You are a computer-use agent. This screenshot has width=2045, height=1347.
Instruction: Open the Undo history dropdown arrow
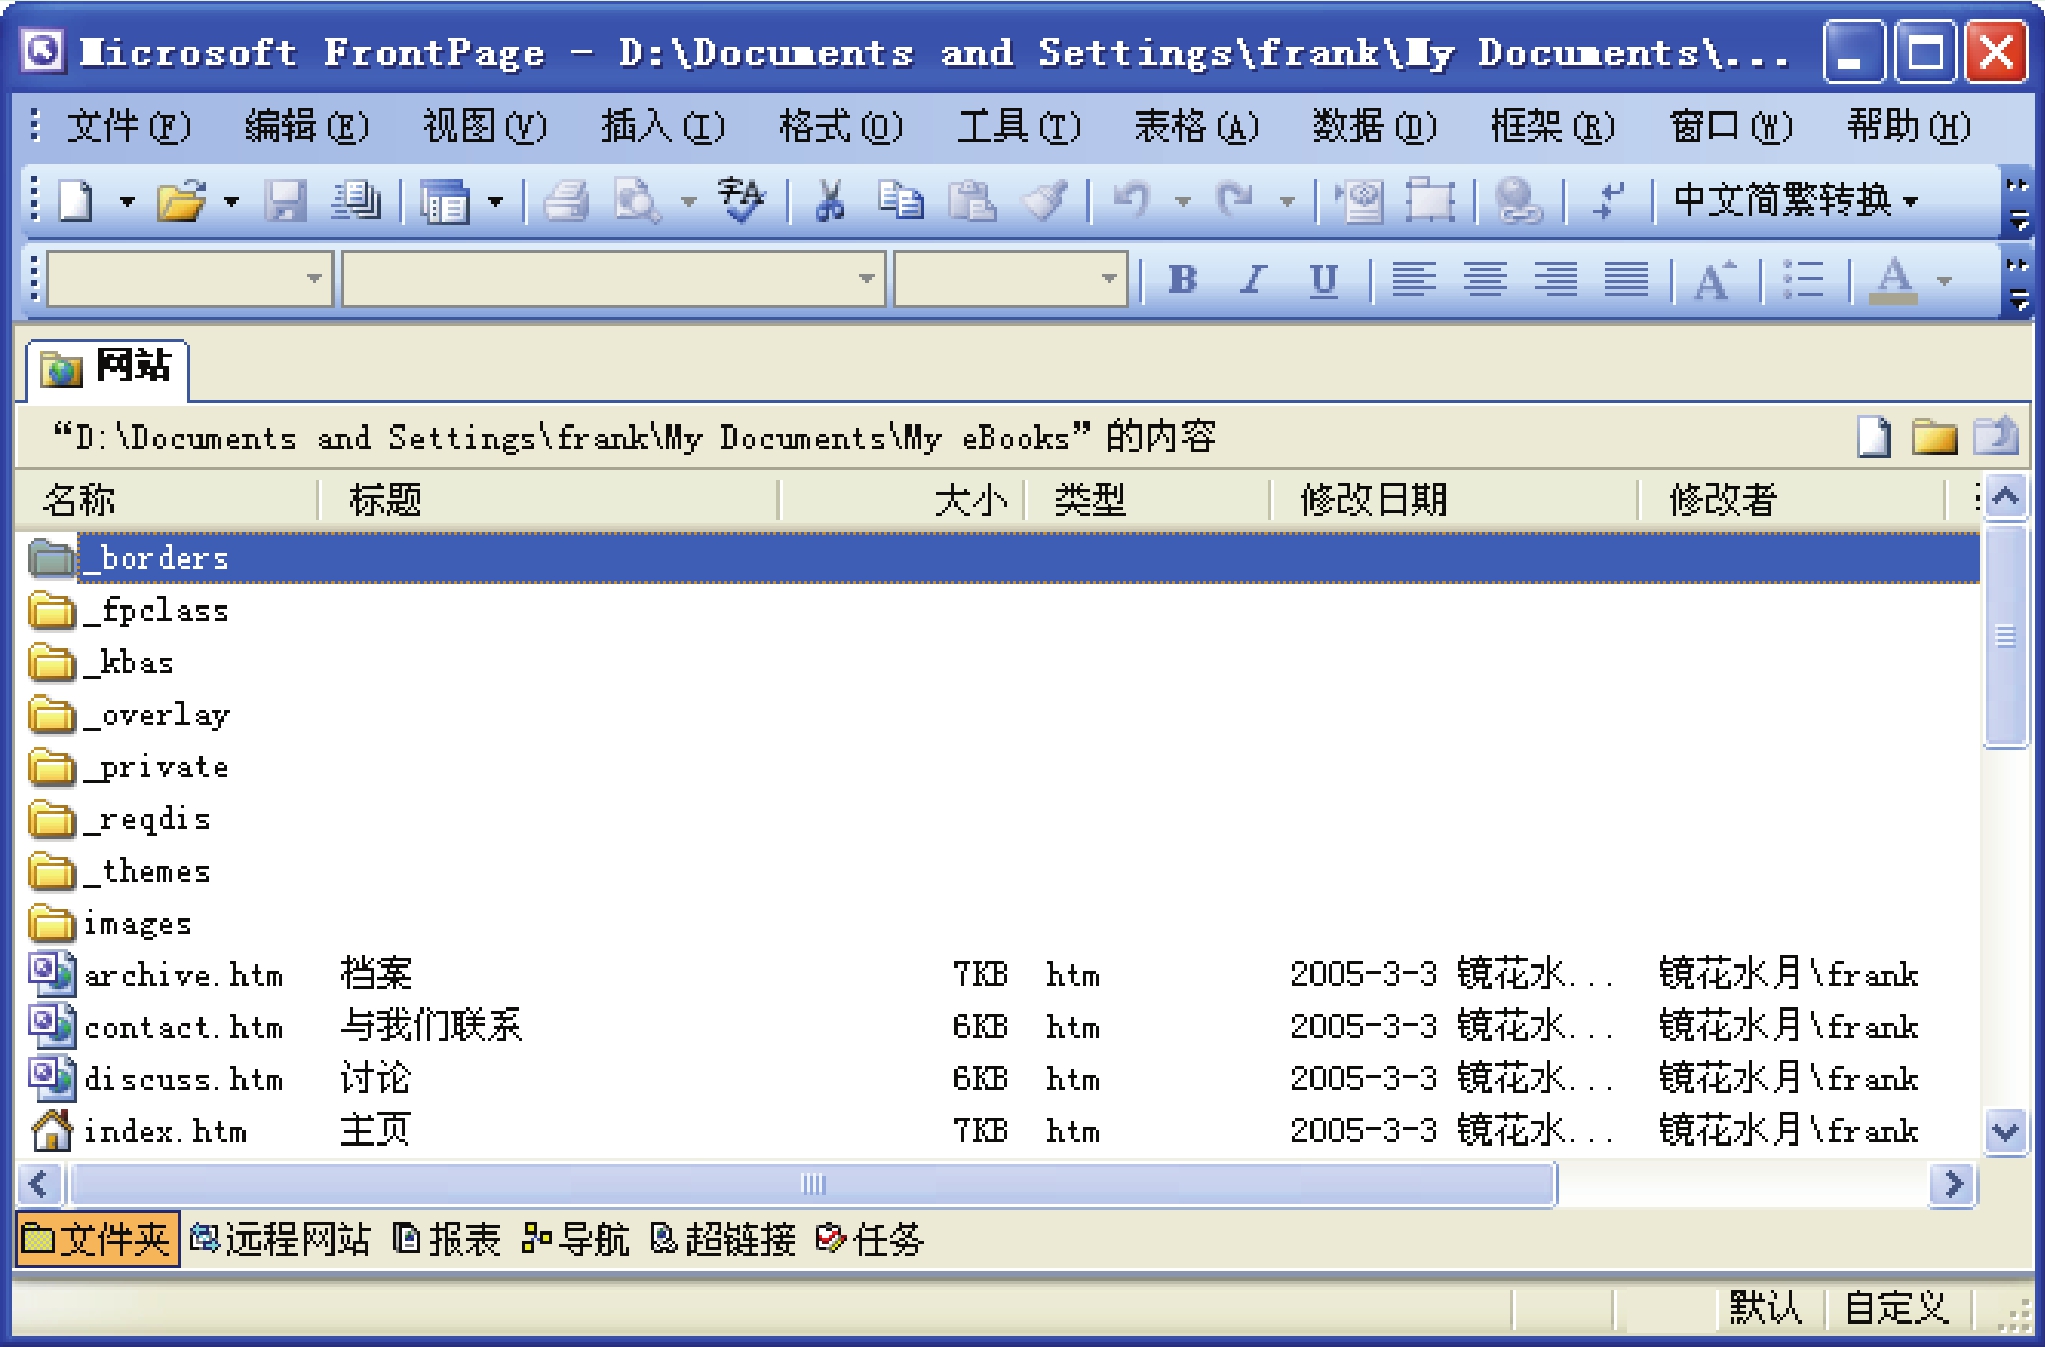(x=1182, y=201)
